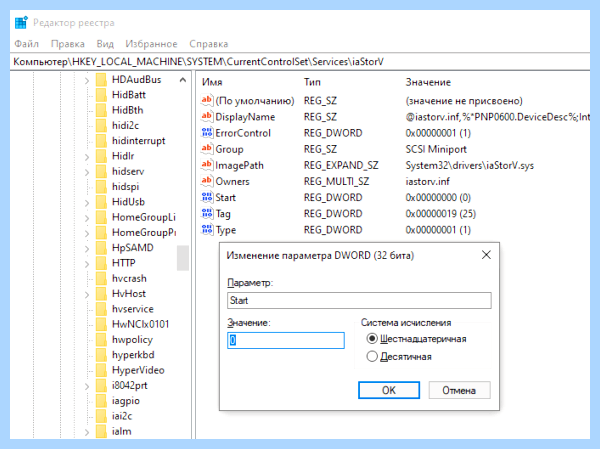Expand the HpSAMD tree node
The height and width of the screenshot is (449, 600).
pos(87,249)
